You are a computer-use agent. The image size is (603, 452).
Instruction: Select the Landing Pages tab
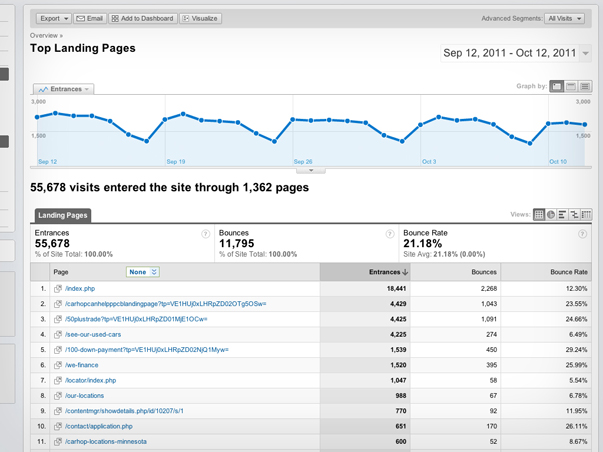point(63,215)
